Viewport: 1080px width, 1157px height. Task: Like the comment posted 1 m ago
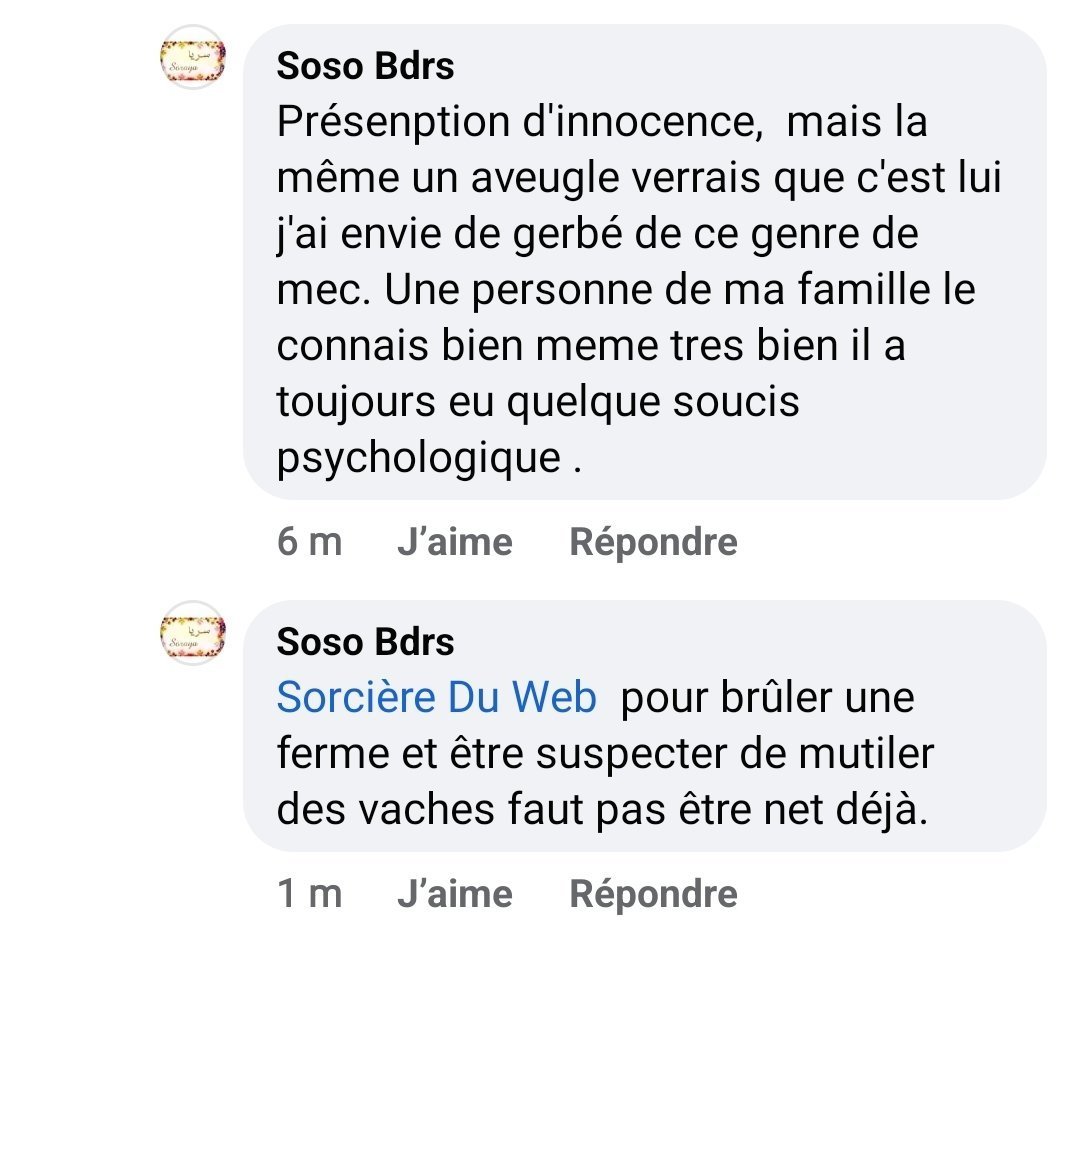[x=454, y=894]
